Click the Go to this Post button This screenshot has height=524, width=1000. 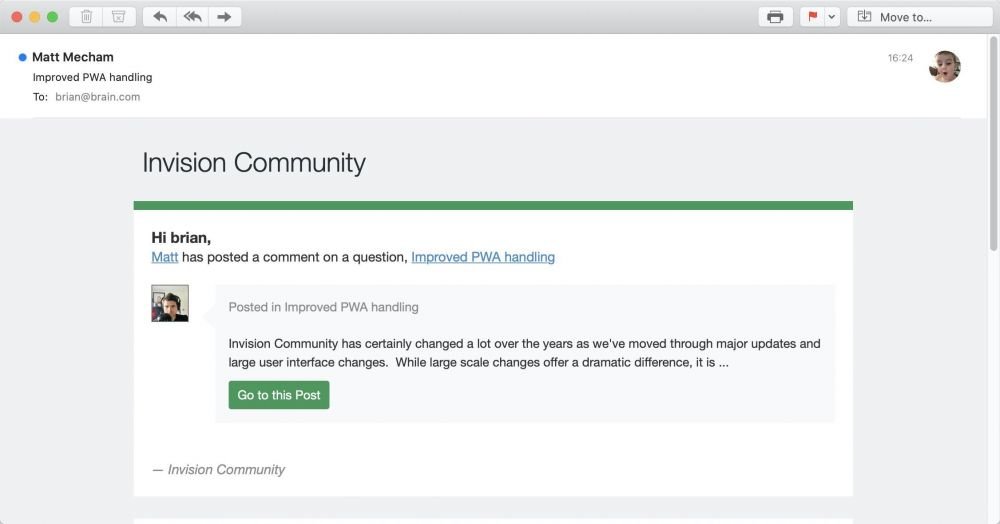[279, 395]
